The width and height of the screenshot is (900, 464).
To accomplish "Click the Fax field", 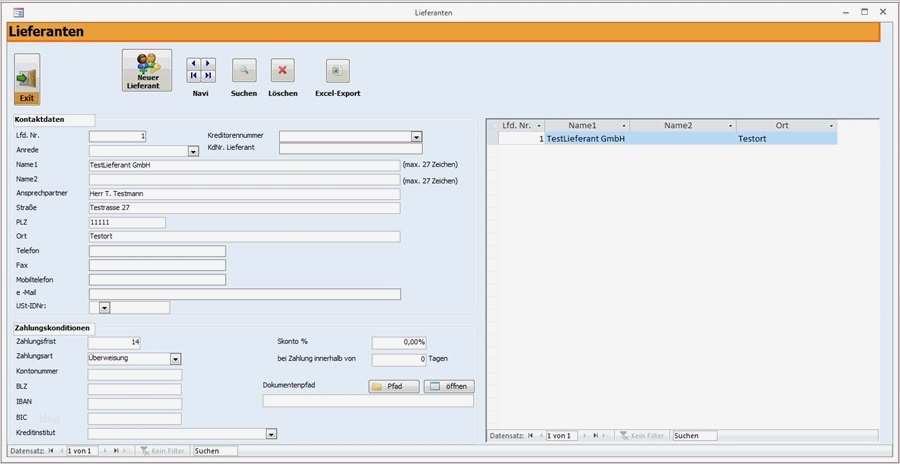I will [157, 265].
